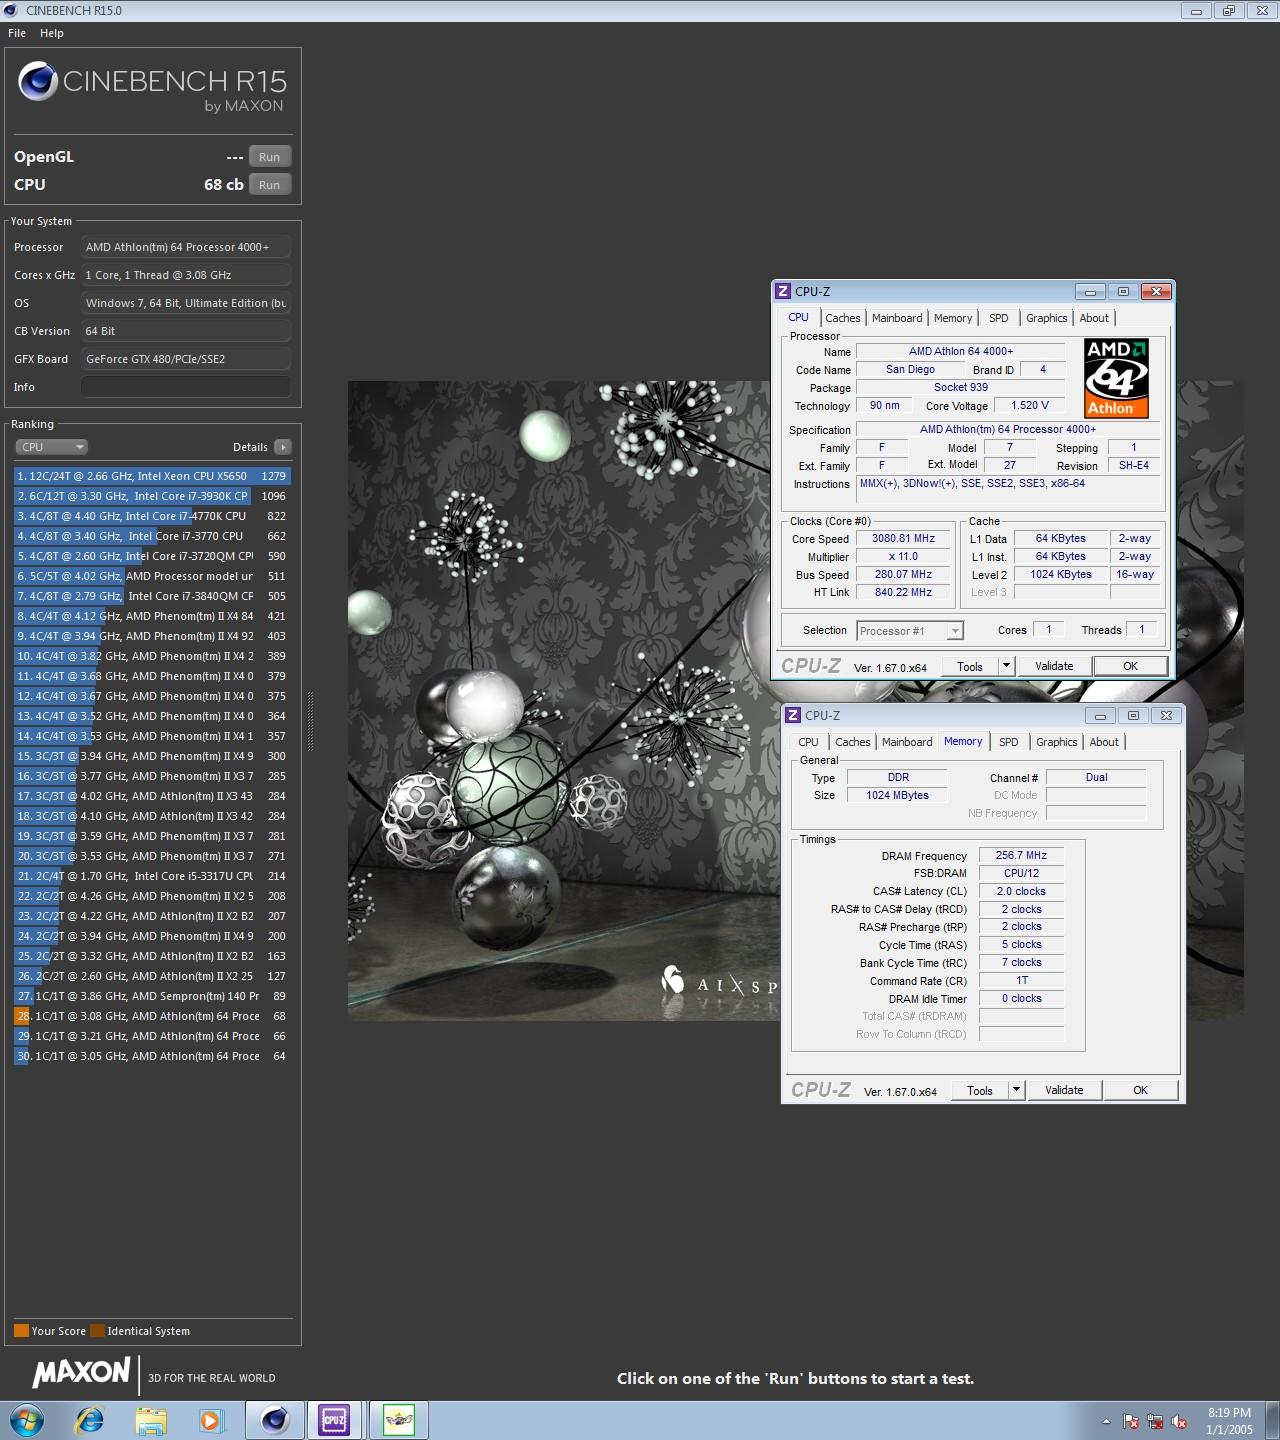Open About tab in lower CPU-Z window
This screenshot has width=1280, height=1440.
[x=1104, y=742]
